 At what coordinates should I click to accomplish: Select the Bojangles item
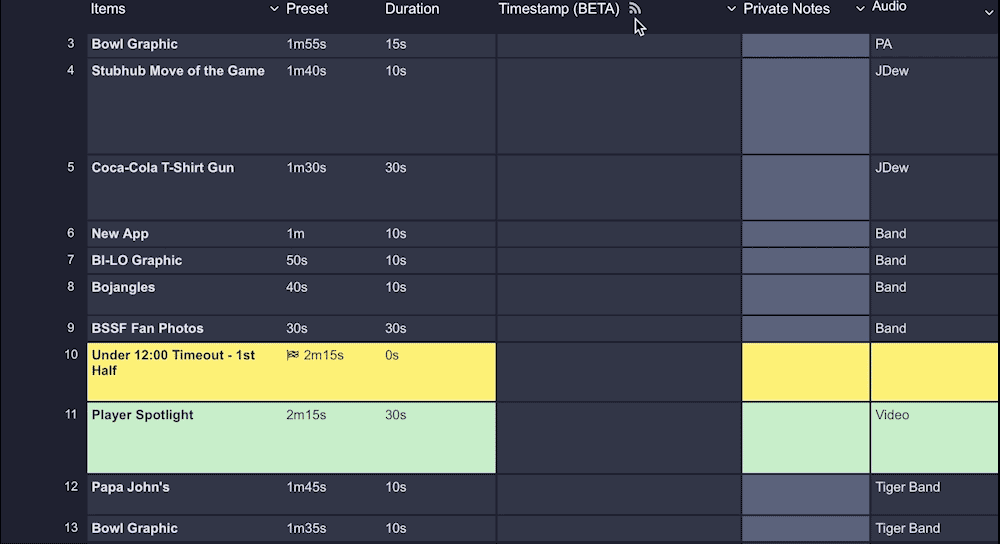point(123,287)
